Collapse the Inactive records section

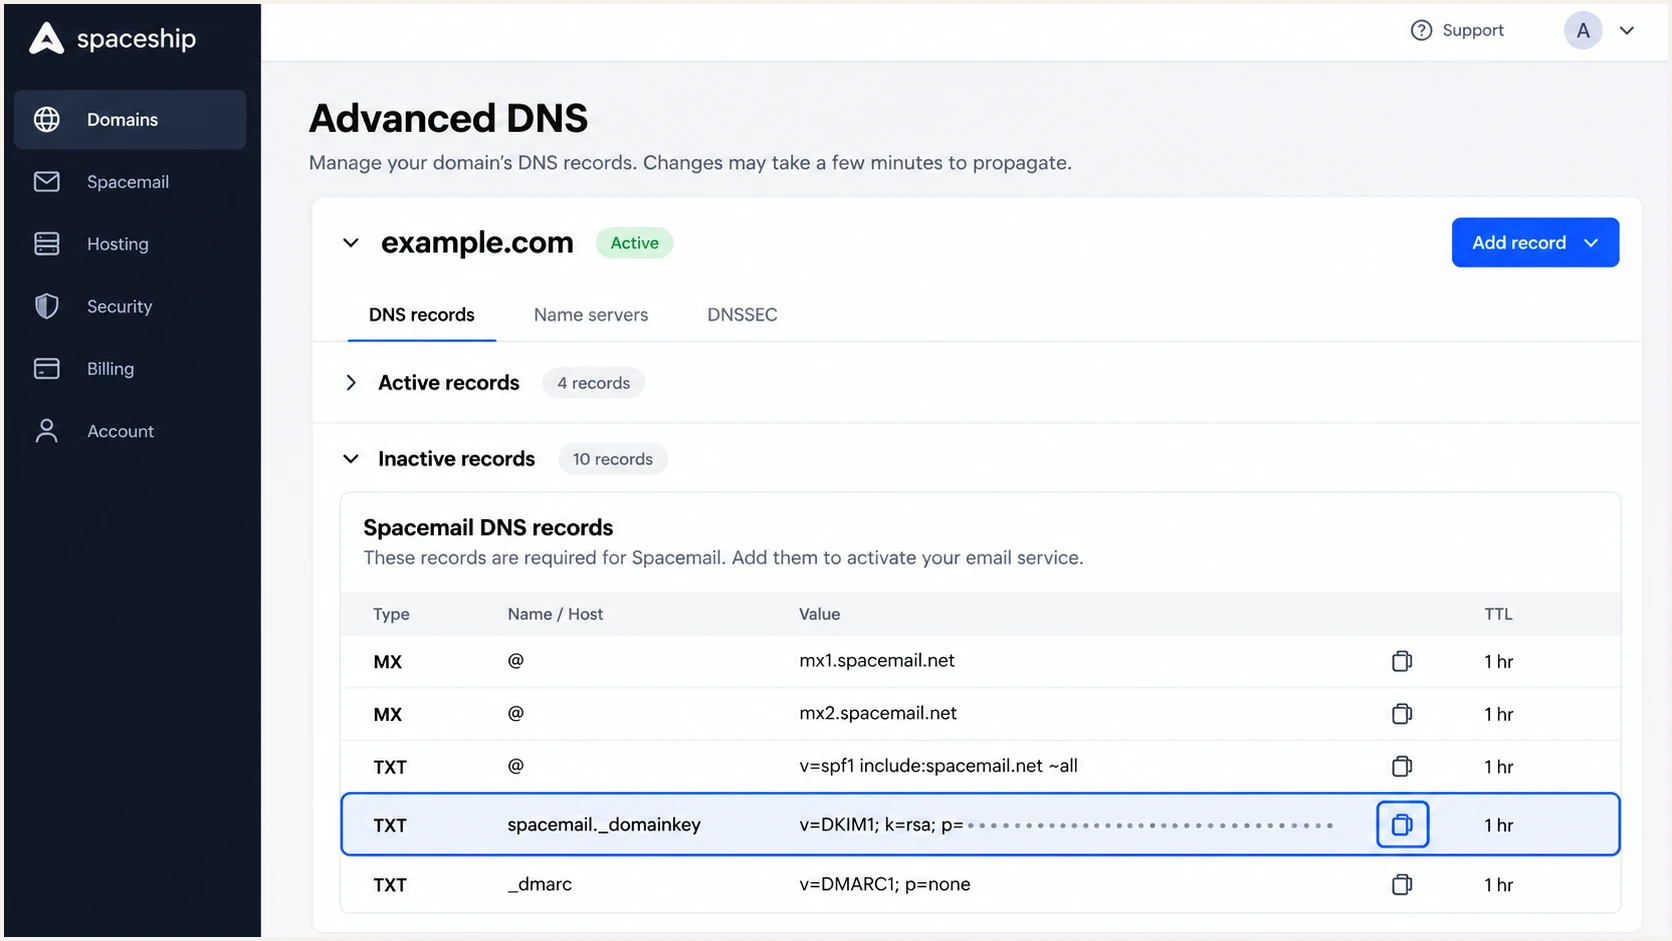[351, 459]
